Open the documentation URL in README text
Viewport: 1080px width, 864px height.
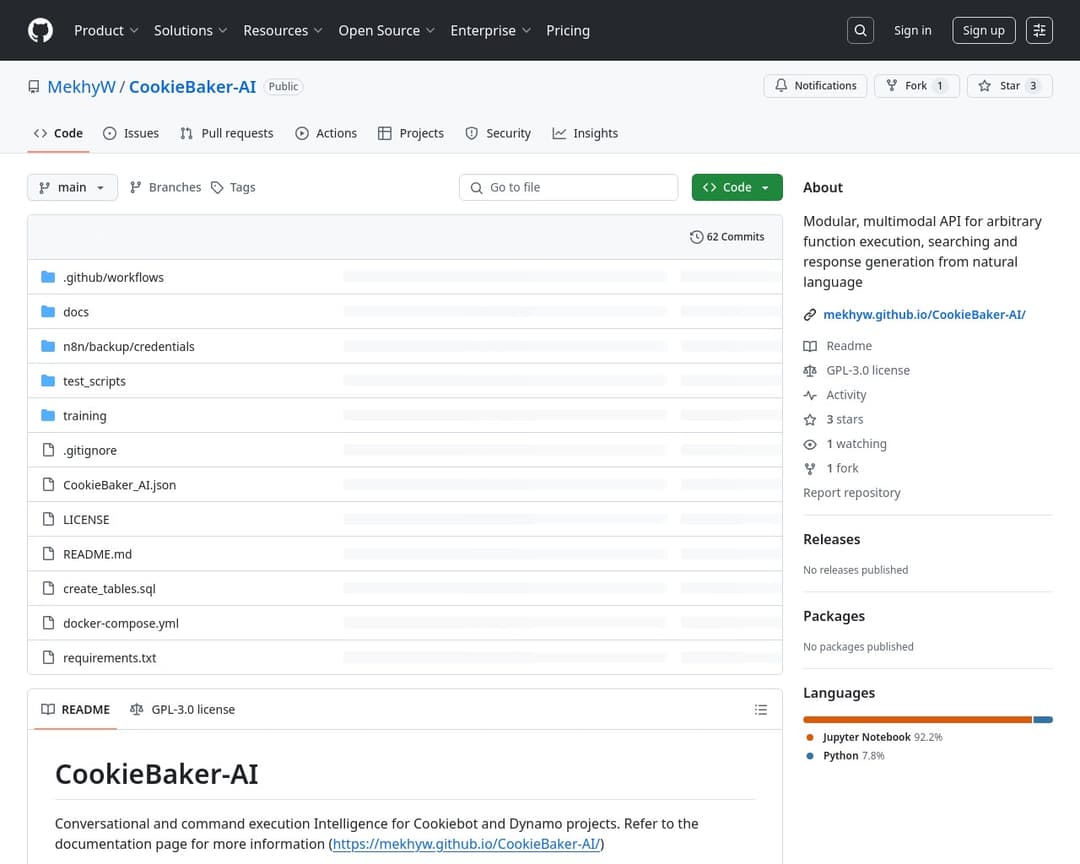(x=466, y=844)
